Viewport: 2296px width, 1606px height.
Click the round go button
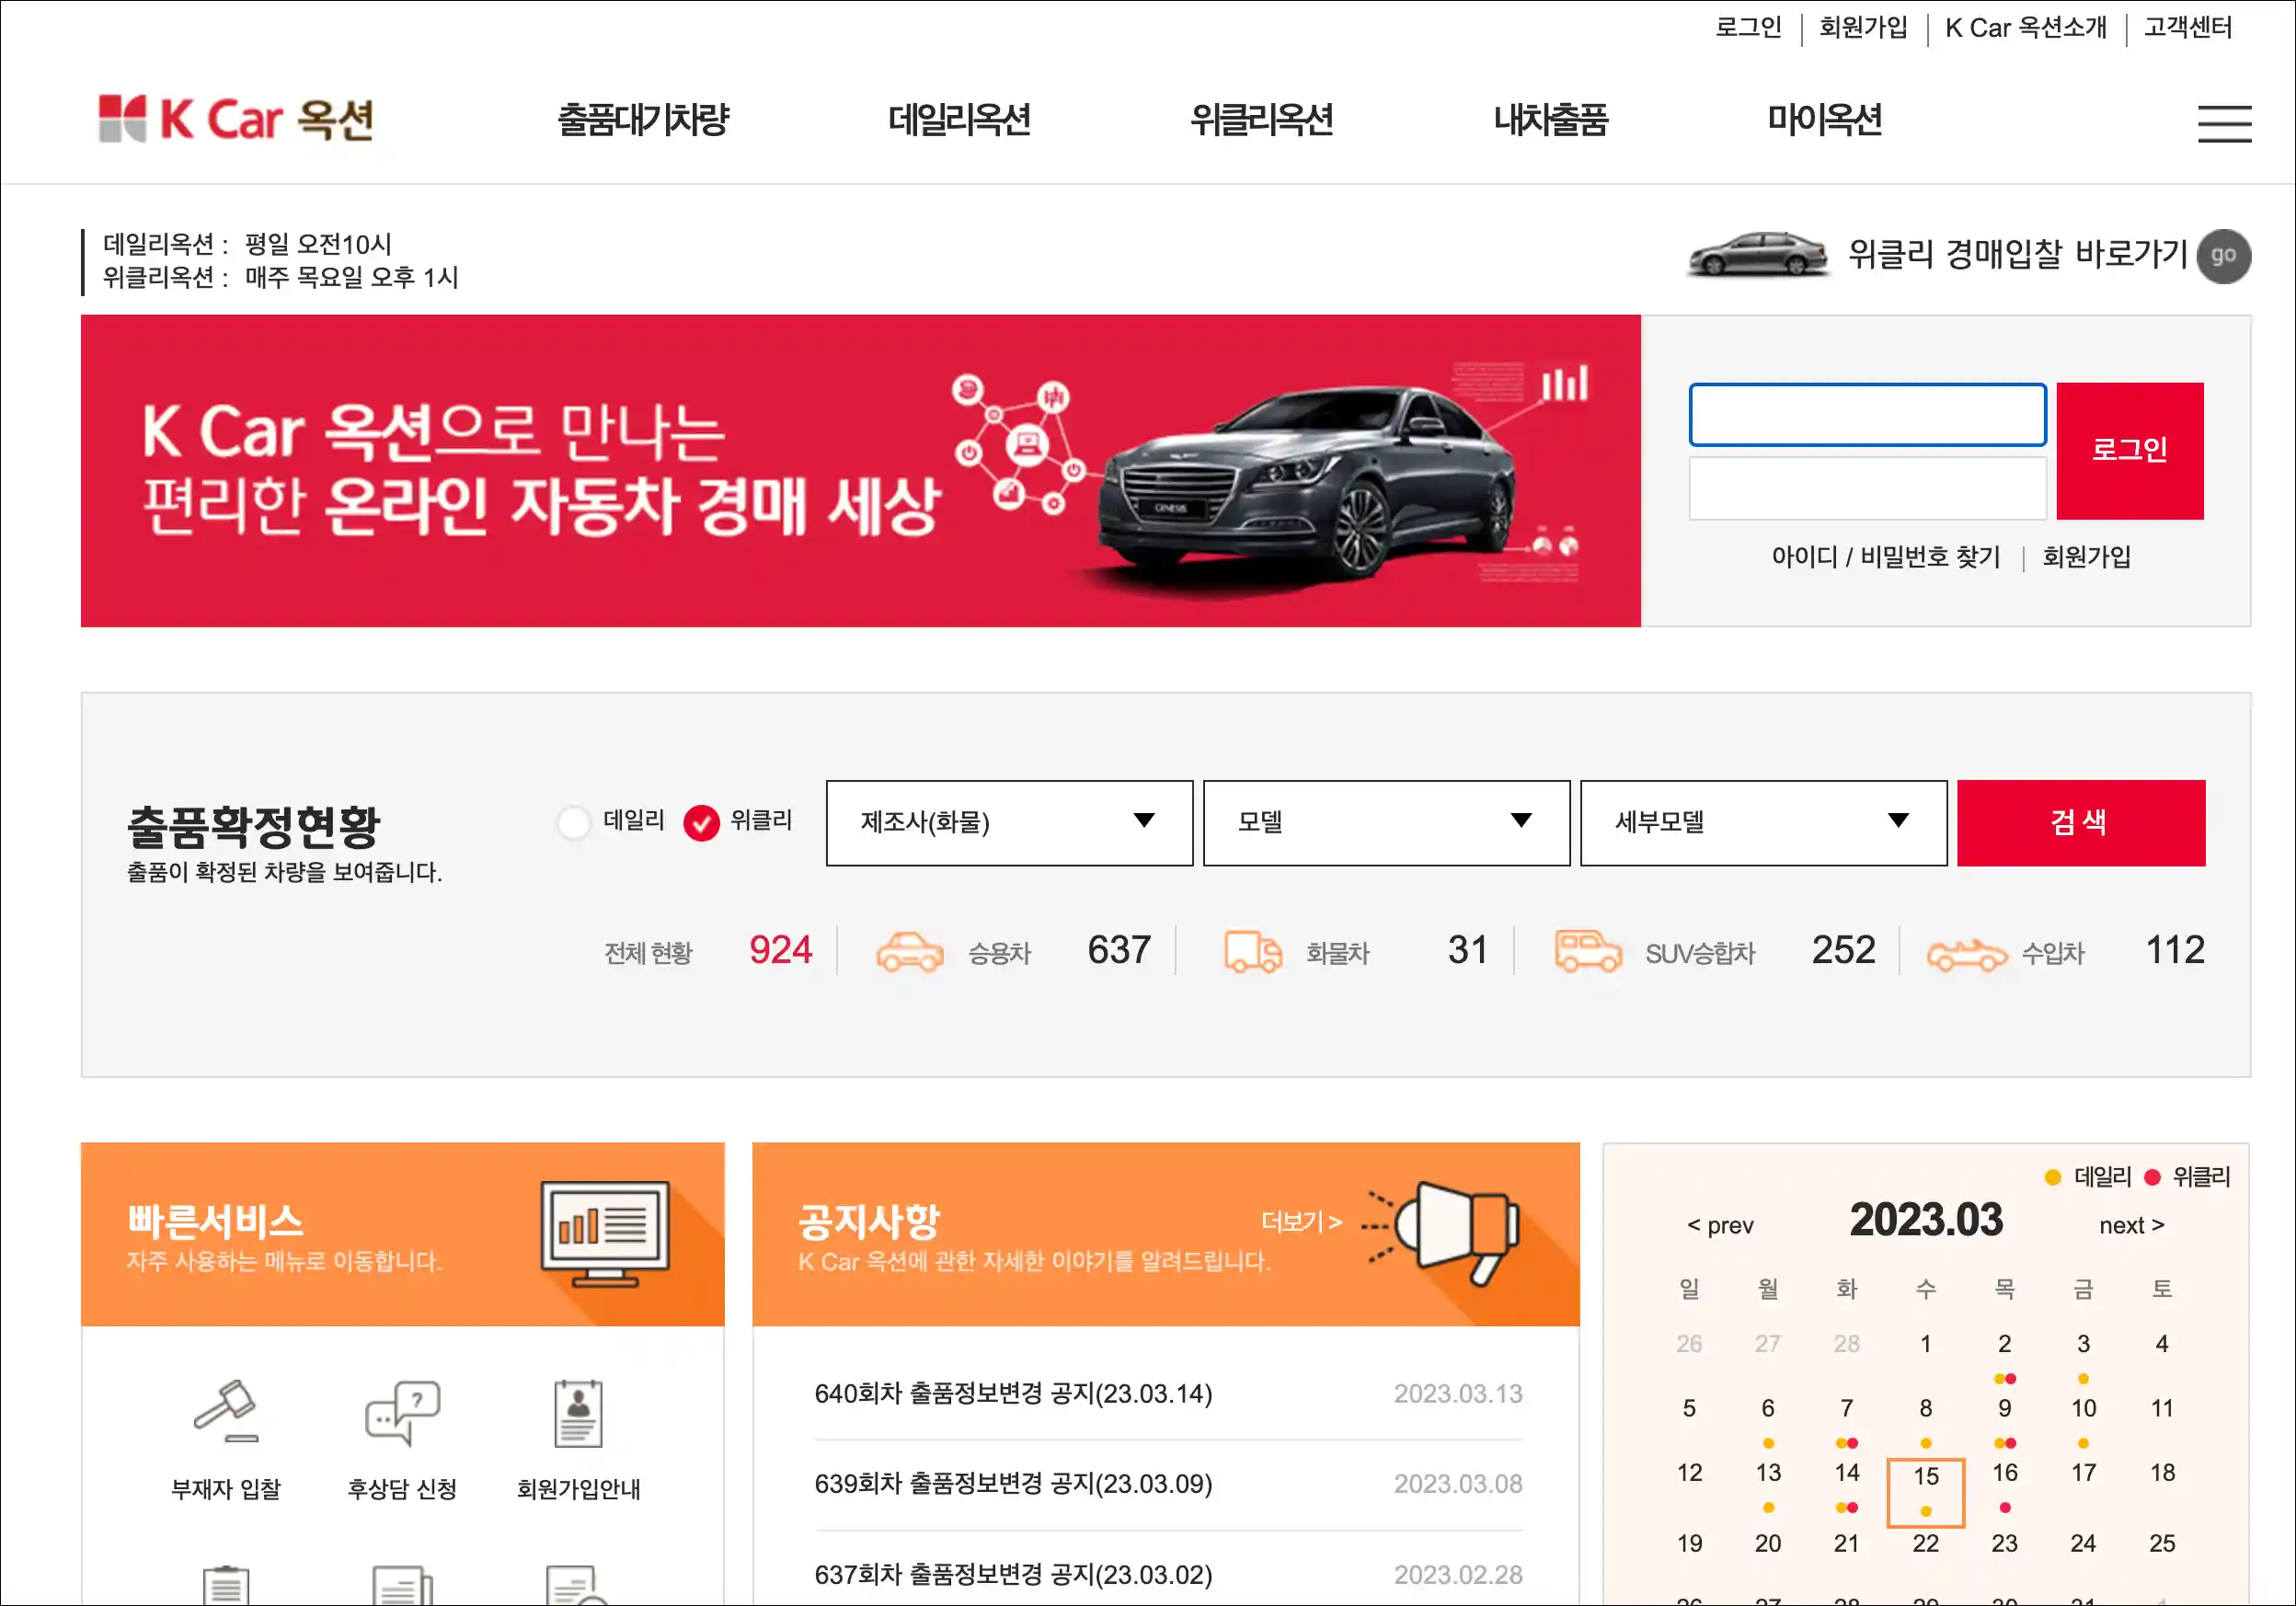coord(2224,256)
